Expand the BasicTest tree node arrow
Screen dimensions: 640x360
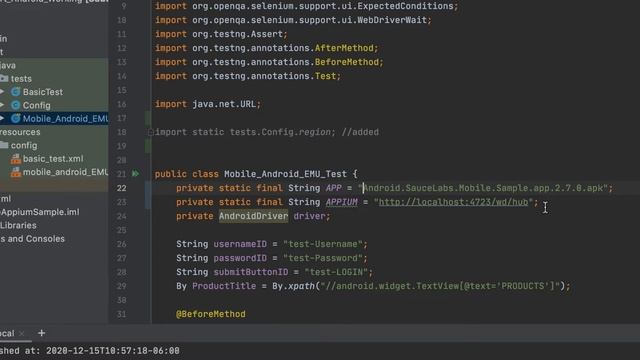2,92
